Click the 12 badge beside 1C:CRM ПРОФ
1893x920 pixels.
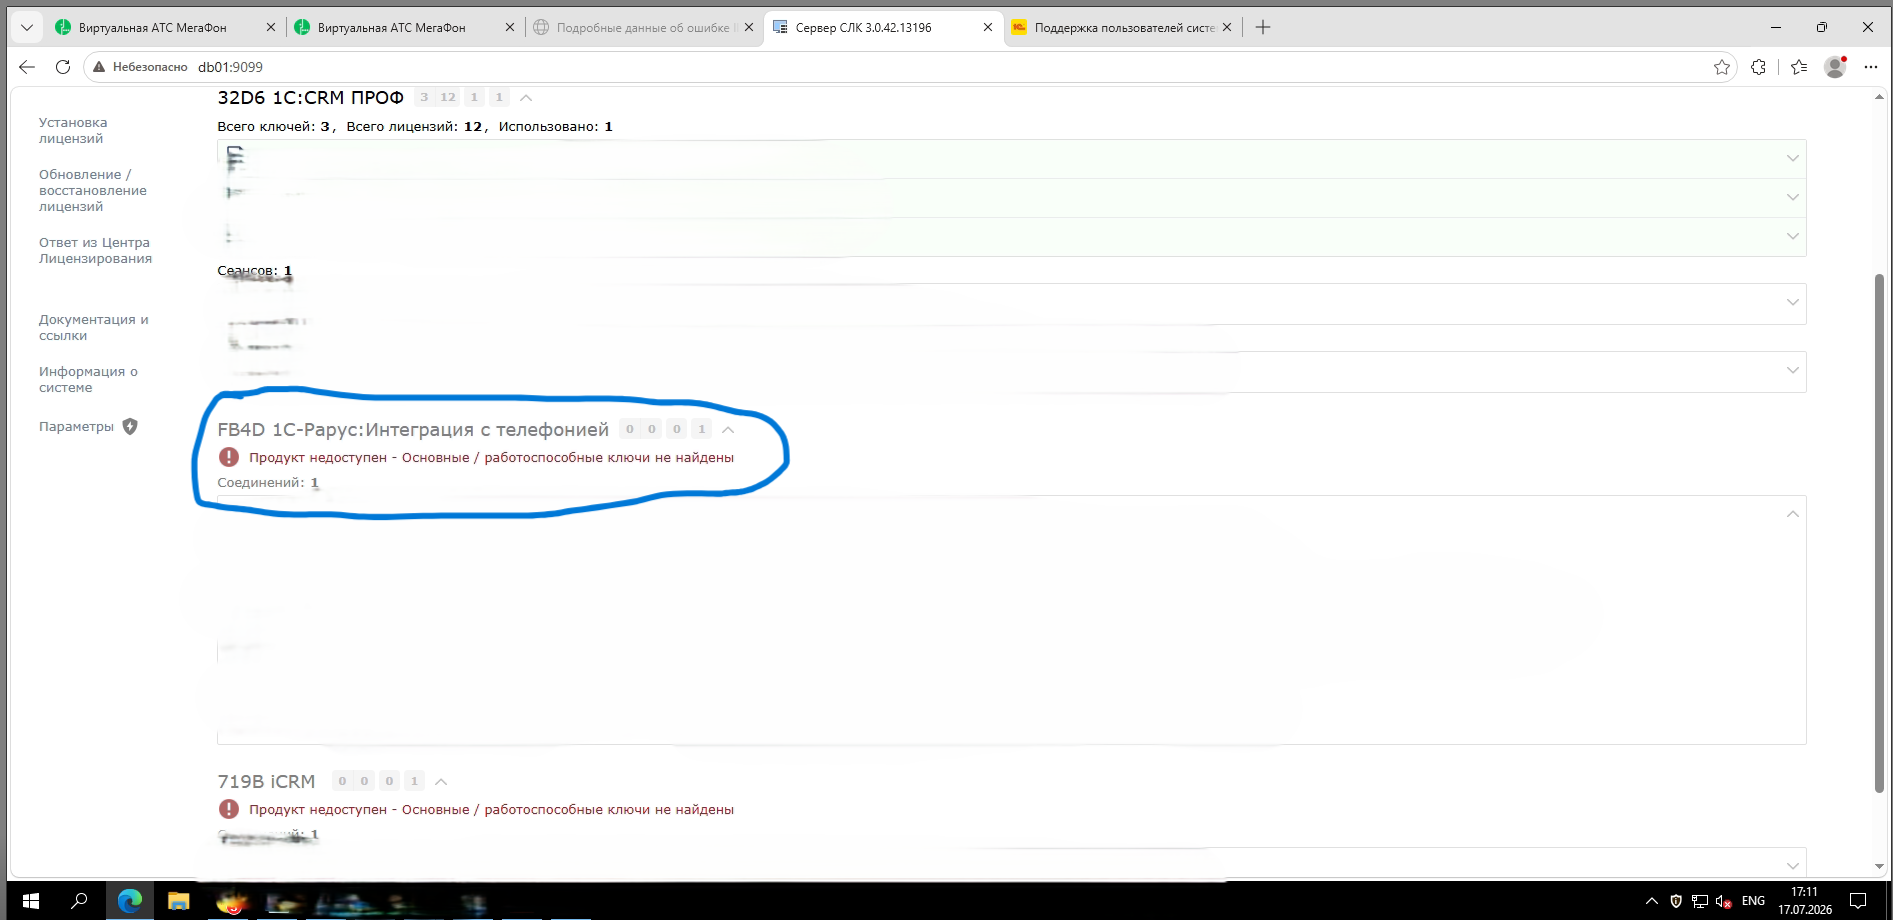click(448, 97)
